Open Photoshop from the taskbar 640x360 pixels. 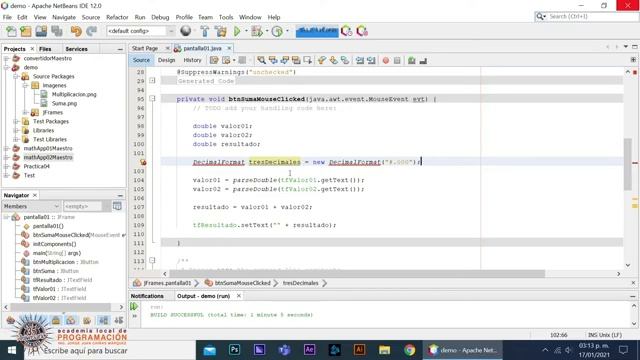[x=235, y=350]
